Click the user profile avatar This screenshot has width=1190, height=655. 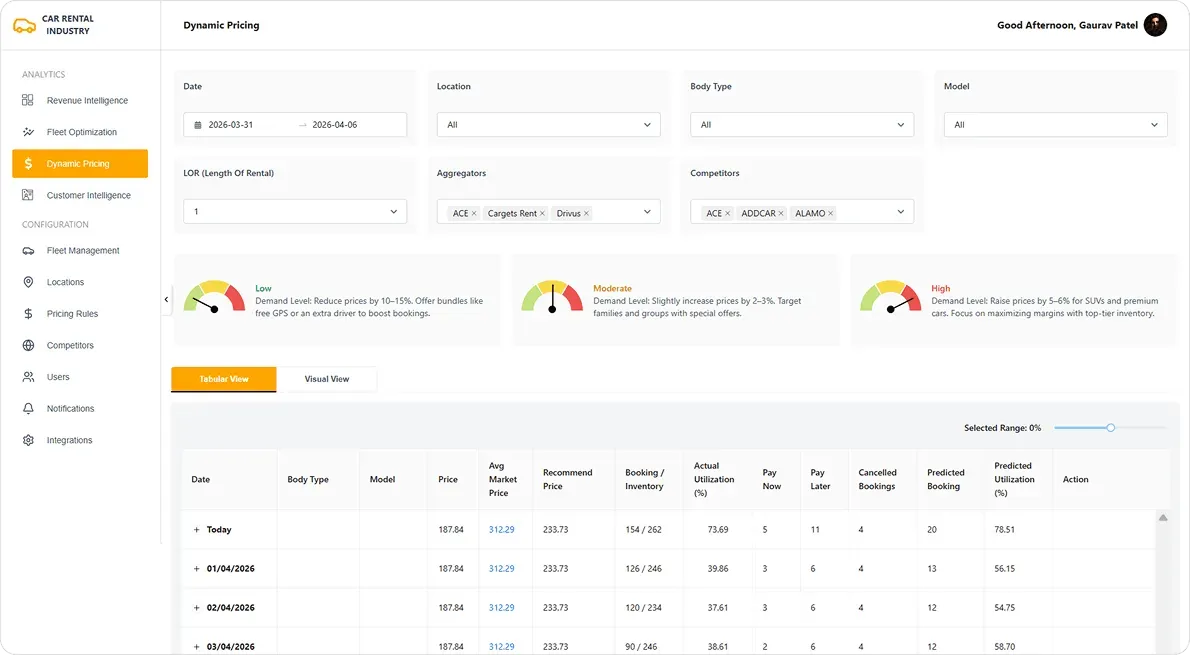(1155, 25)
